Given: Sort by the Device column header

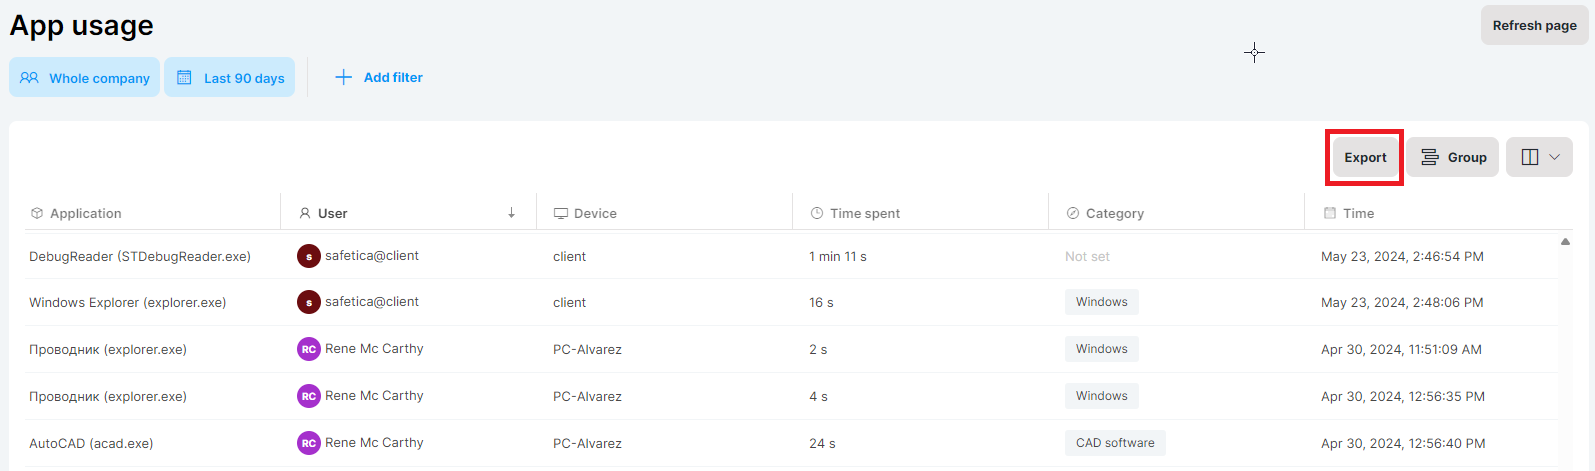Looking at the screenshot, I should point(595,213).
